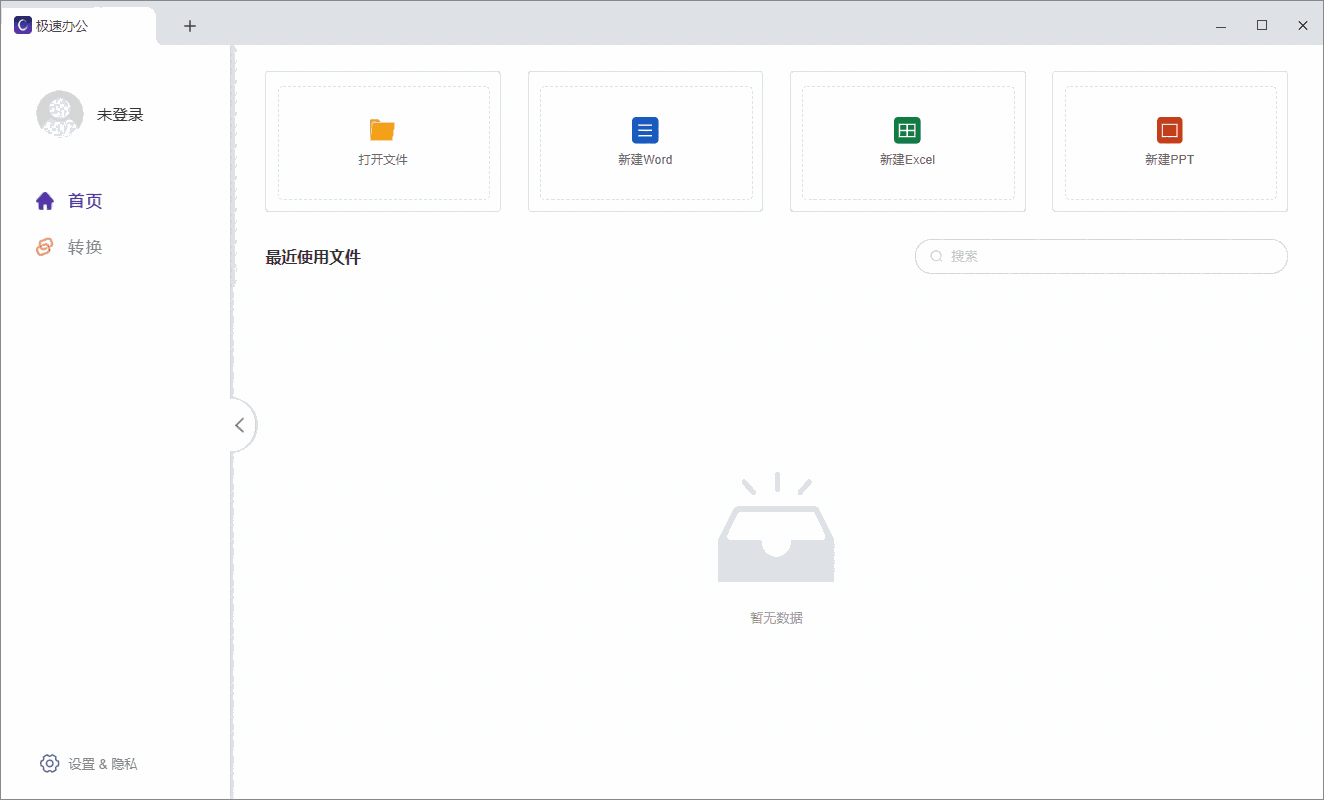Open a file with the folder icon
This screenshot has height=800, width=1324.
click(382, 130)
